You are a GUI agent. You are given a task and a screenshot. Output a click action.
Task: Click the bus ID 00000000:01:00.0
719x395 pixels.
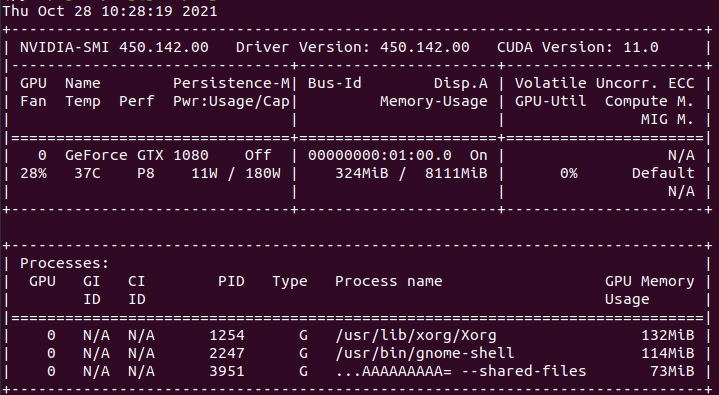click(x=380, y=155)
